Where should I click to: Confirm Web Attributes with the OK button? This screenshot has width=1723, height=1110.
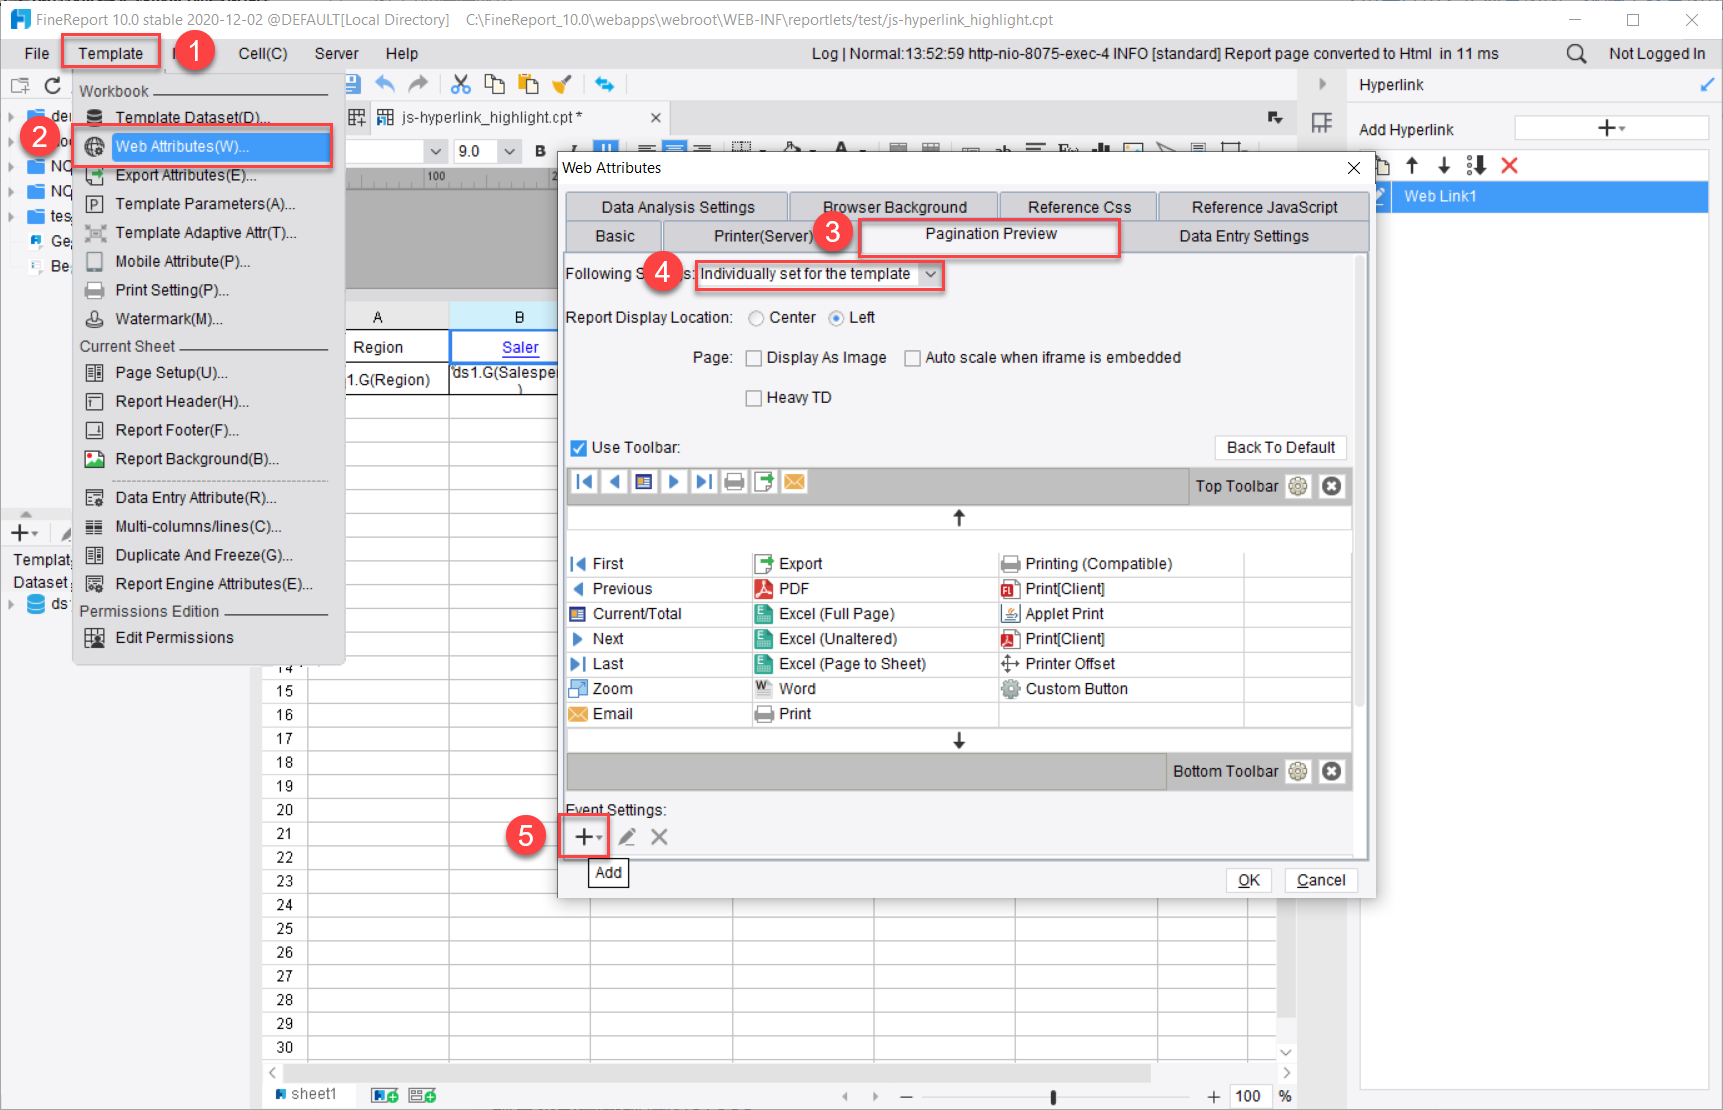(1248, 880)
